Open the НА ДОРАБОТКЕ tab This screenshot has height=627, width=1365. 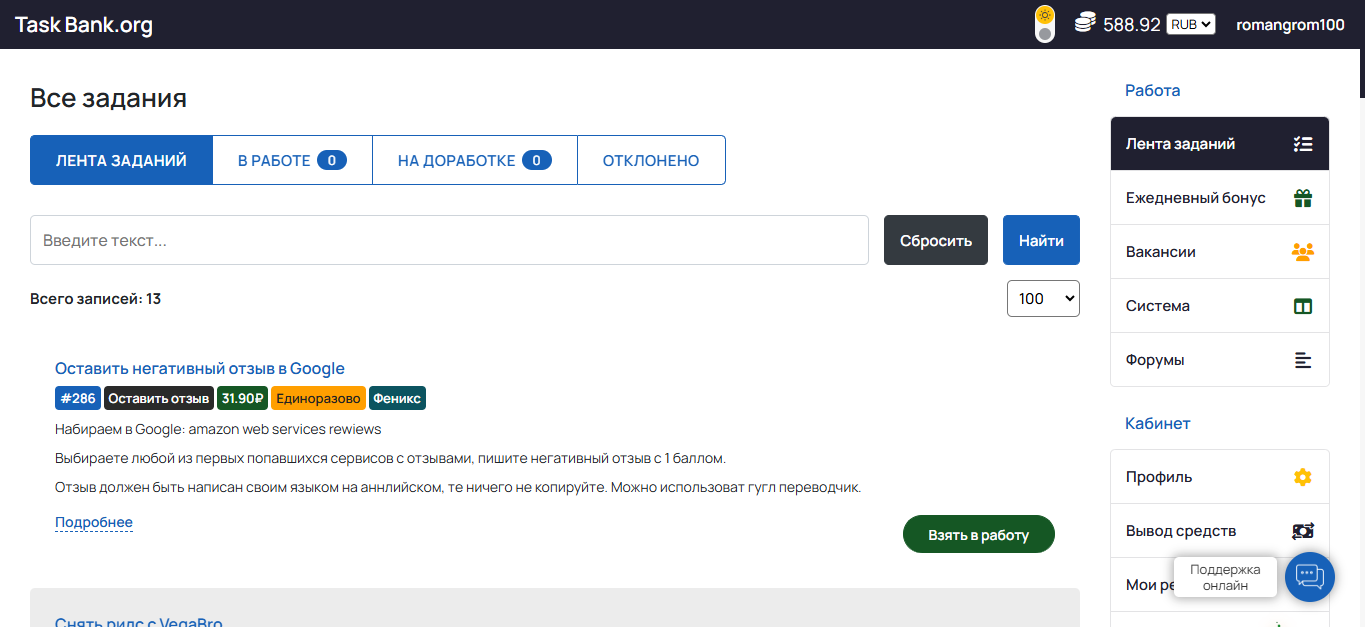[474, 160]
